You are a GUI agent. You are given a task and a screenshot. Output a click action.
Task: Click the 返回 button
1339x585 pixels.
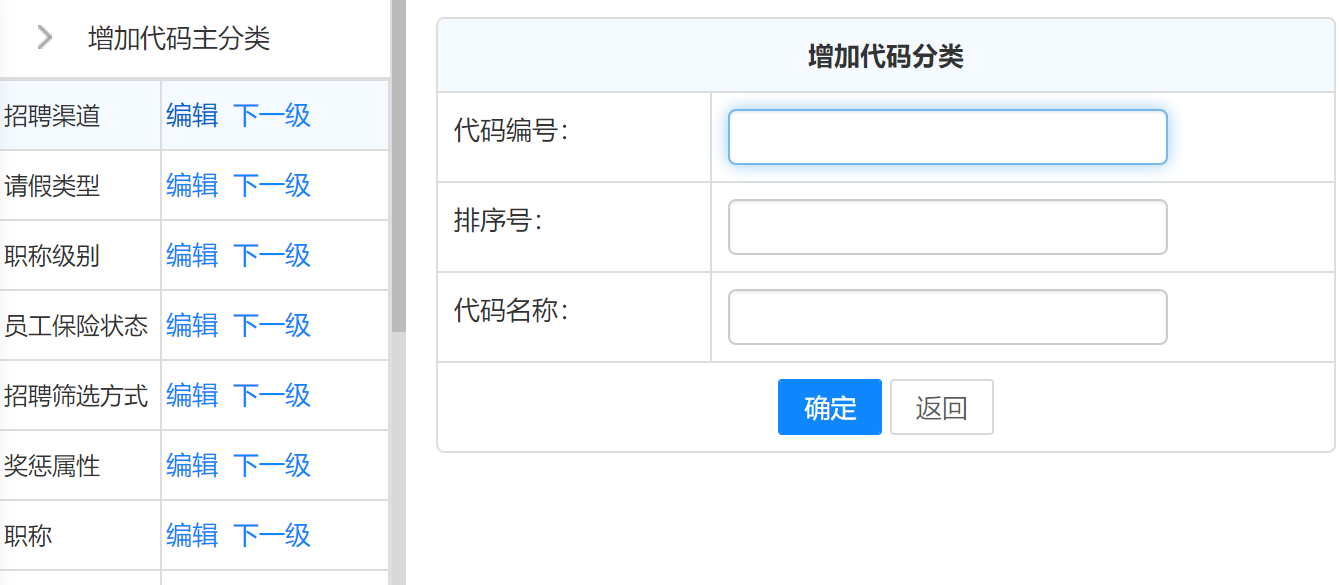(941, 407)
